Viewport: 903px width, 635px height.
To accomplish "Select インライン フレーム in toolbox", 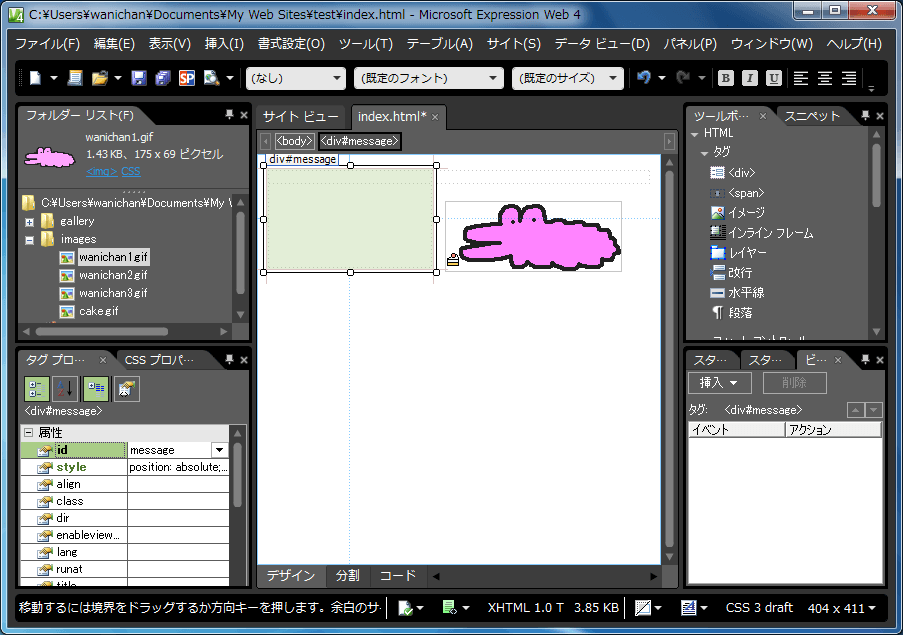I will [761, 233].
